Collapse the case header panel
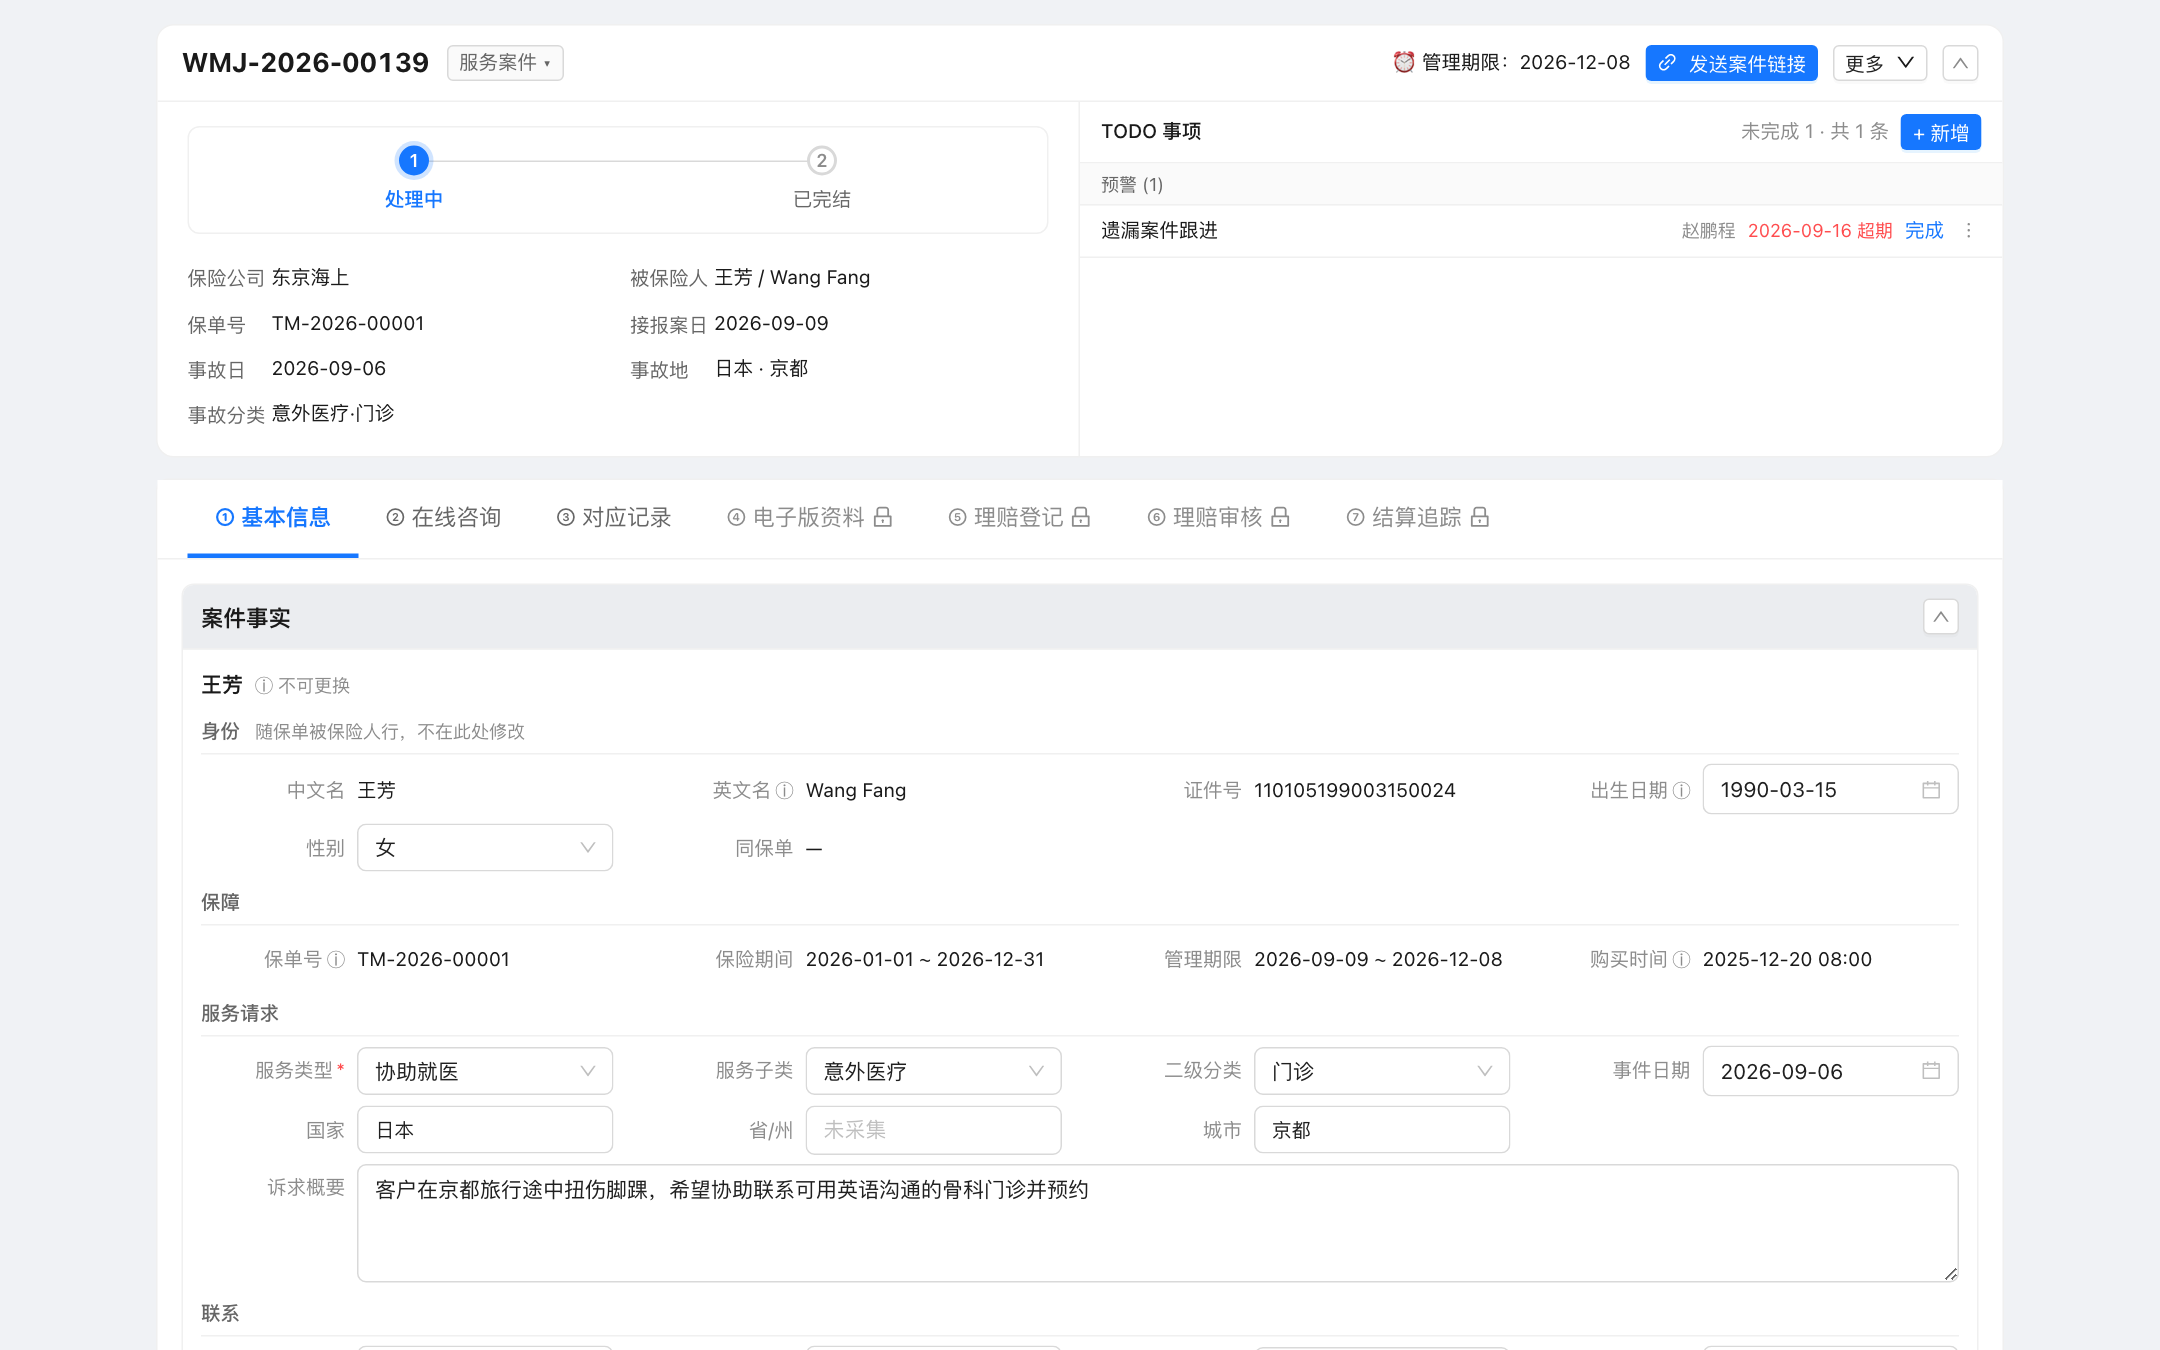 point(1960,63)
